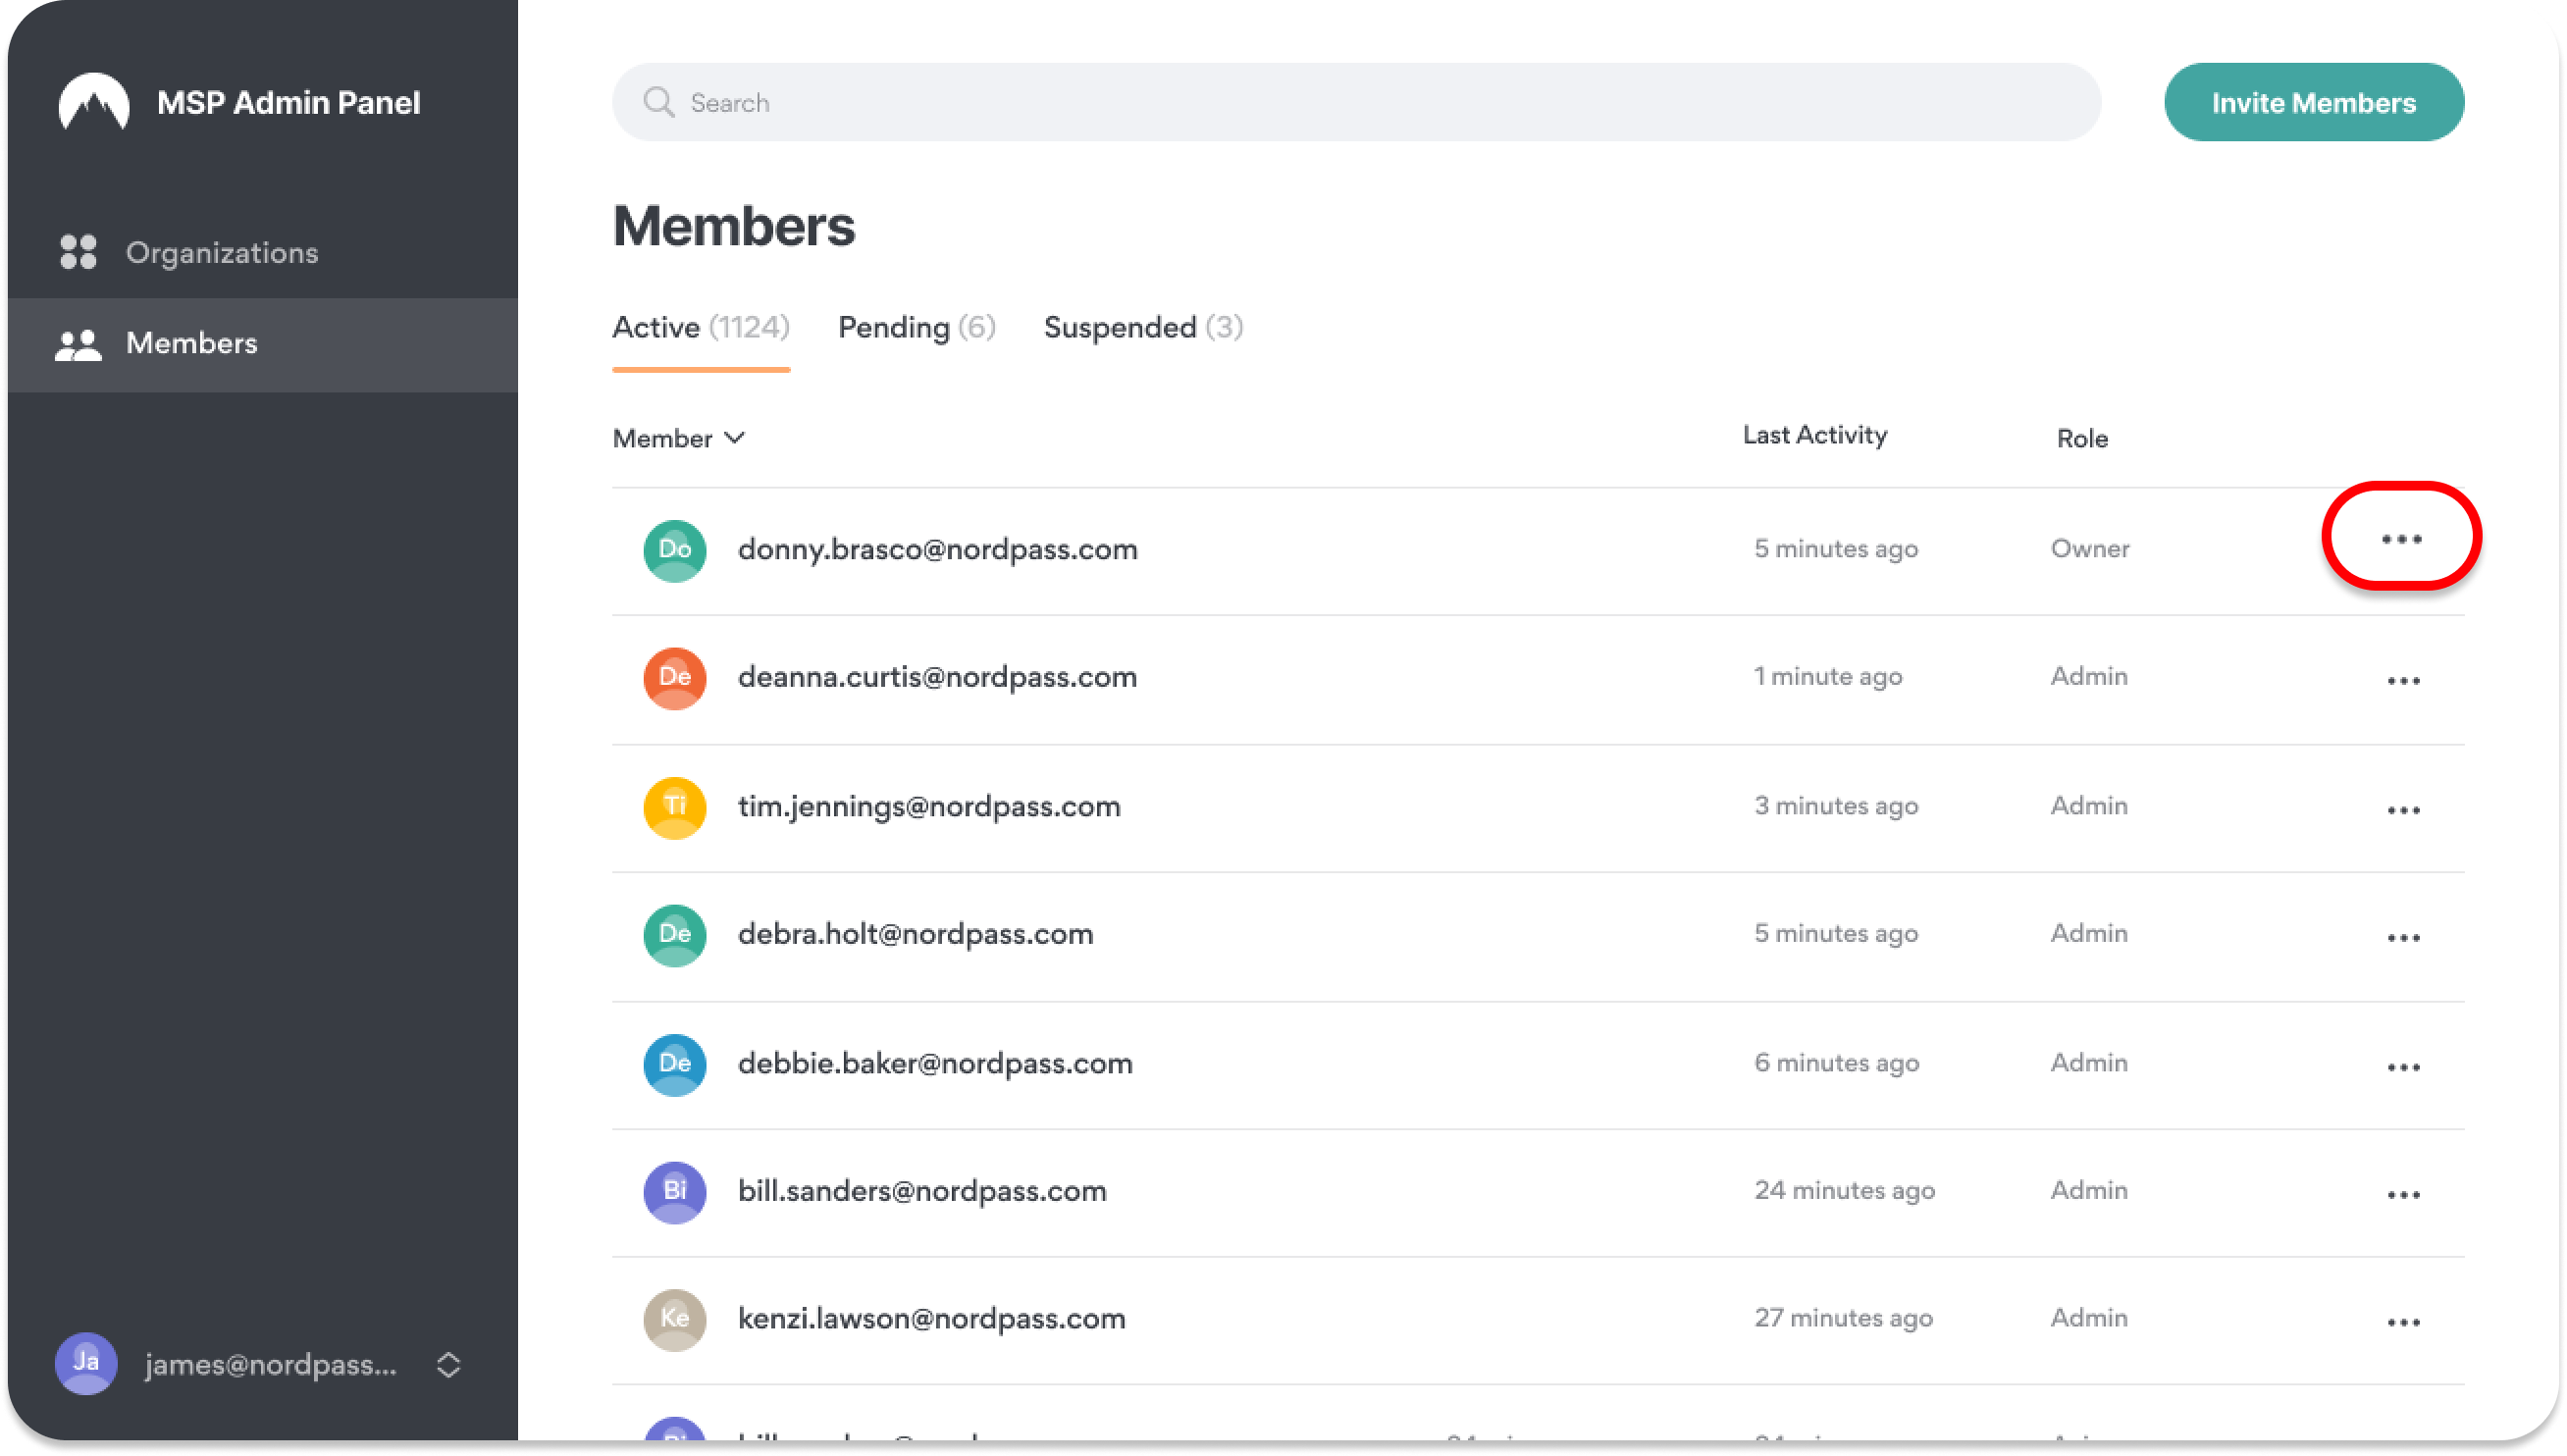Select debbie.baker@nordpass.com email

pos(935,1064)
